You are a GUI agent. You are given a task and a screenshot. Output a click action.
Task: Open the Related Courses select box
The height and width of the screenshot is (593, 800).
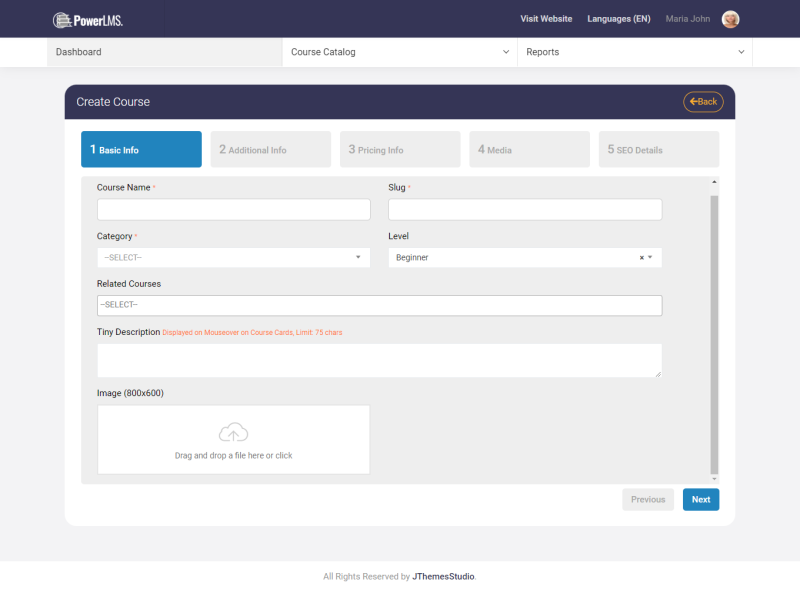pyautogui.click(x=380, y=305)
